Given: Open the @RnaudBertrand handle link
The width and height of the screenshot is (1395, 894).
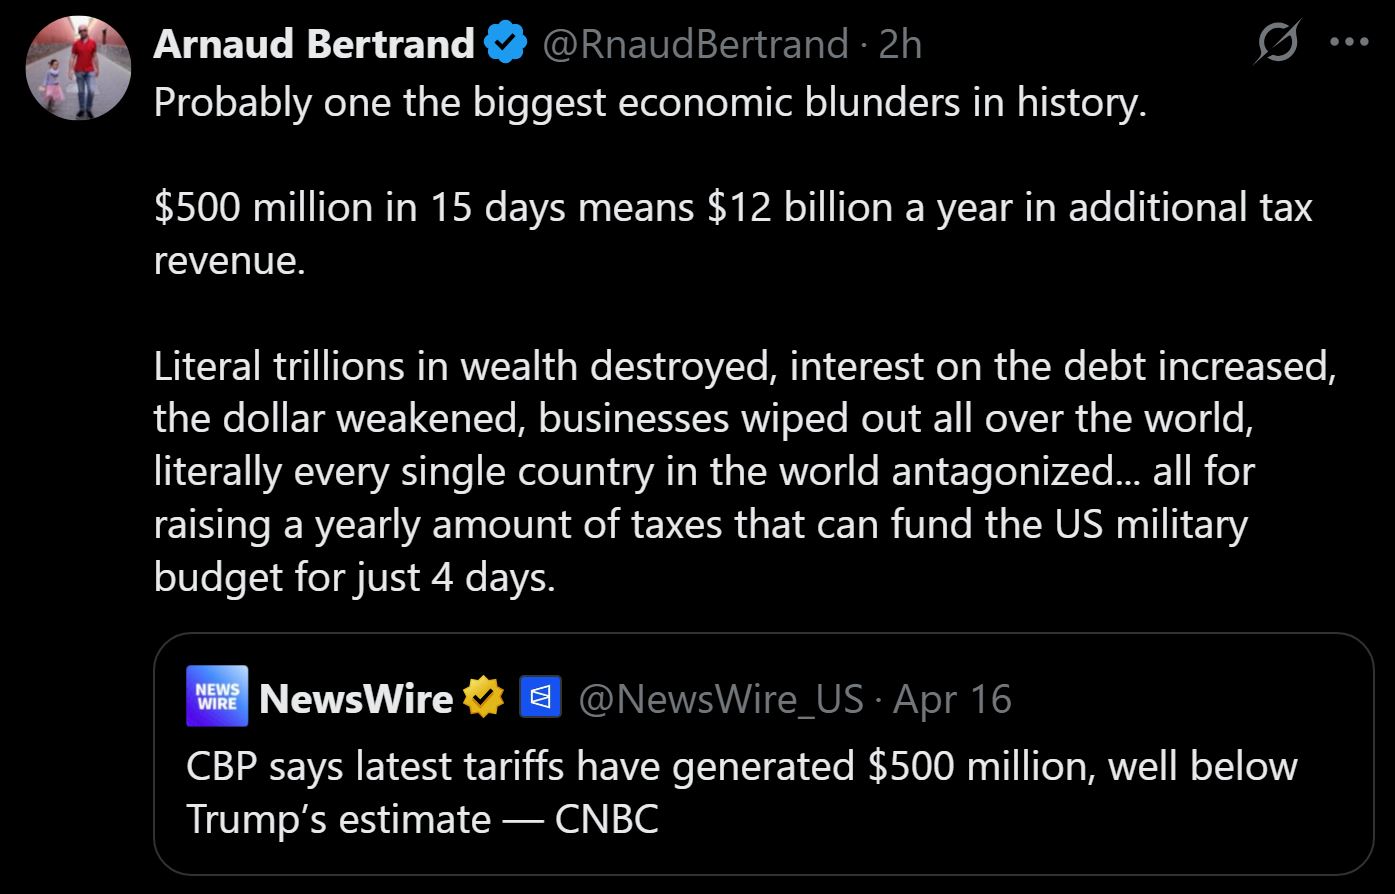Looking at the screenshot, I should (x=694, y=43).
